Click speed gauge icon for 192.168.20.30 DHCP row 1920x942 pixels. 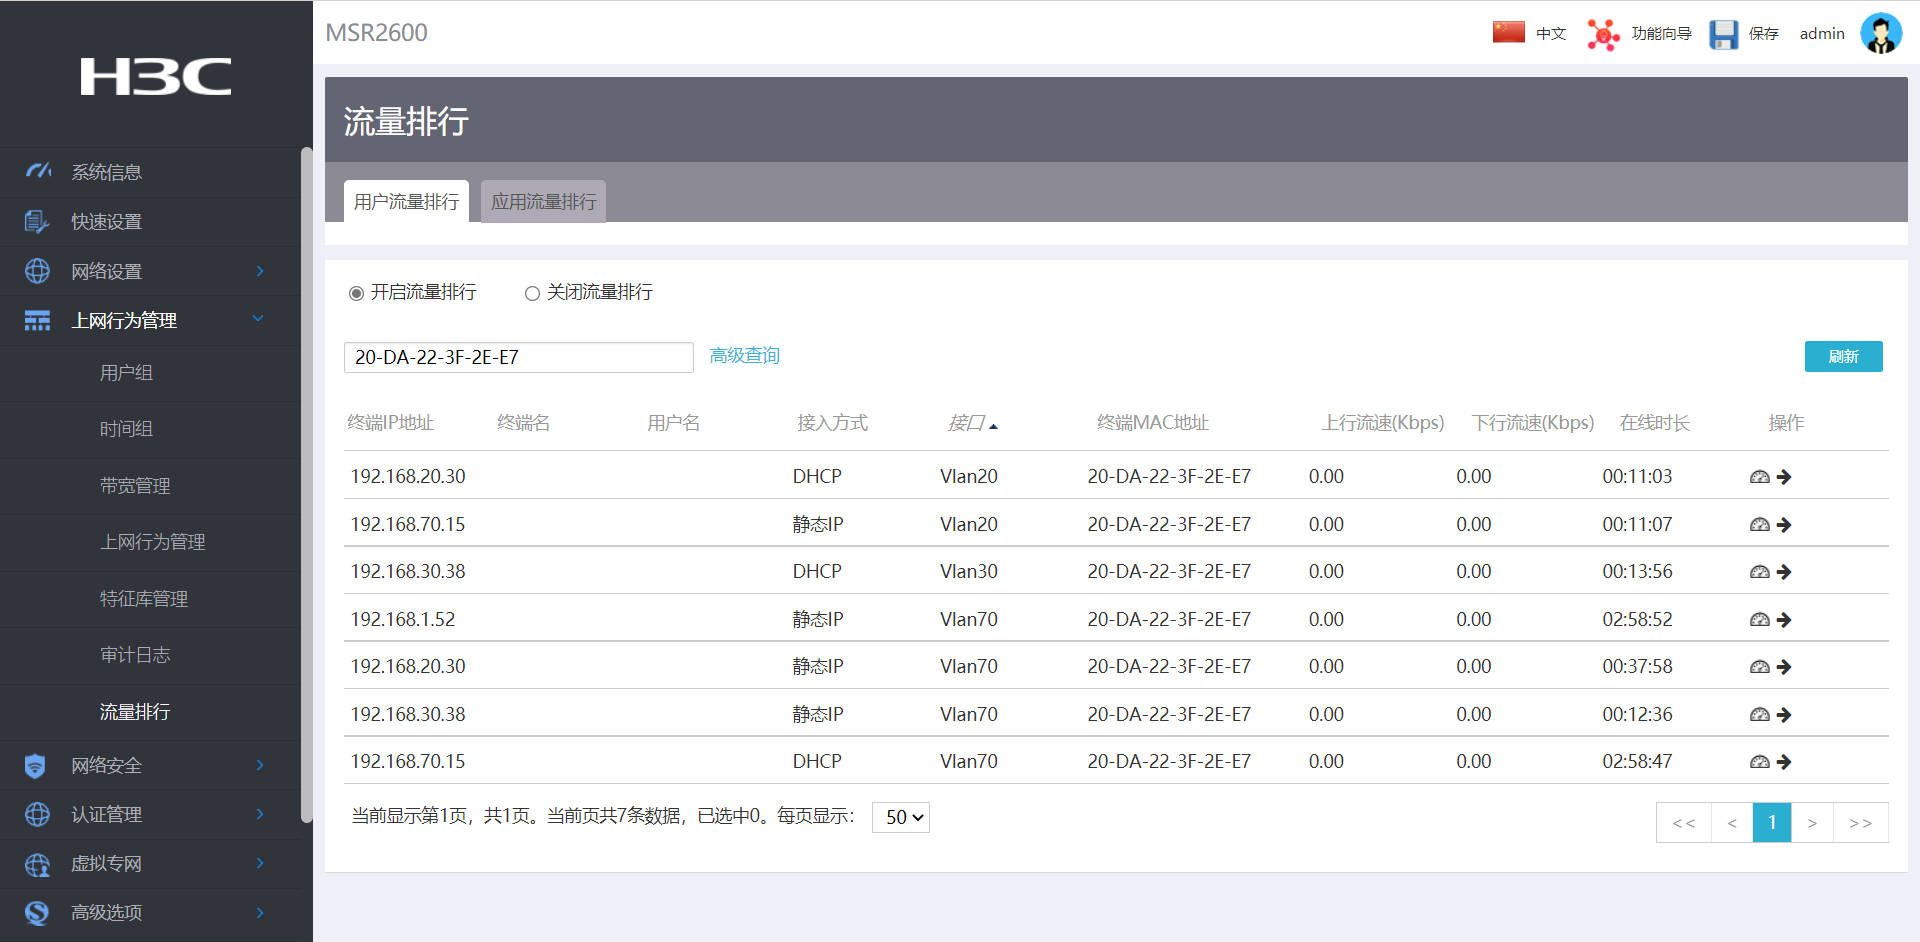[x=1759, y=477]
